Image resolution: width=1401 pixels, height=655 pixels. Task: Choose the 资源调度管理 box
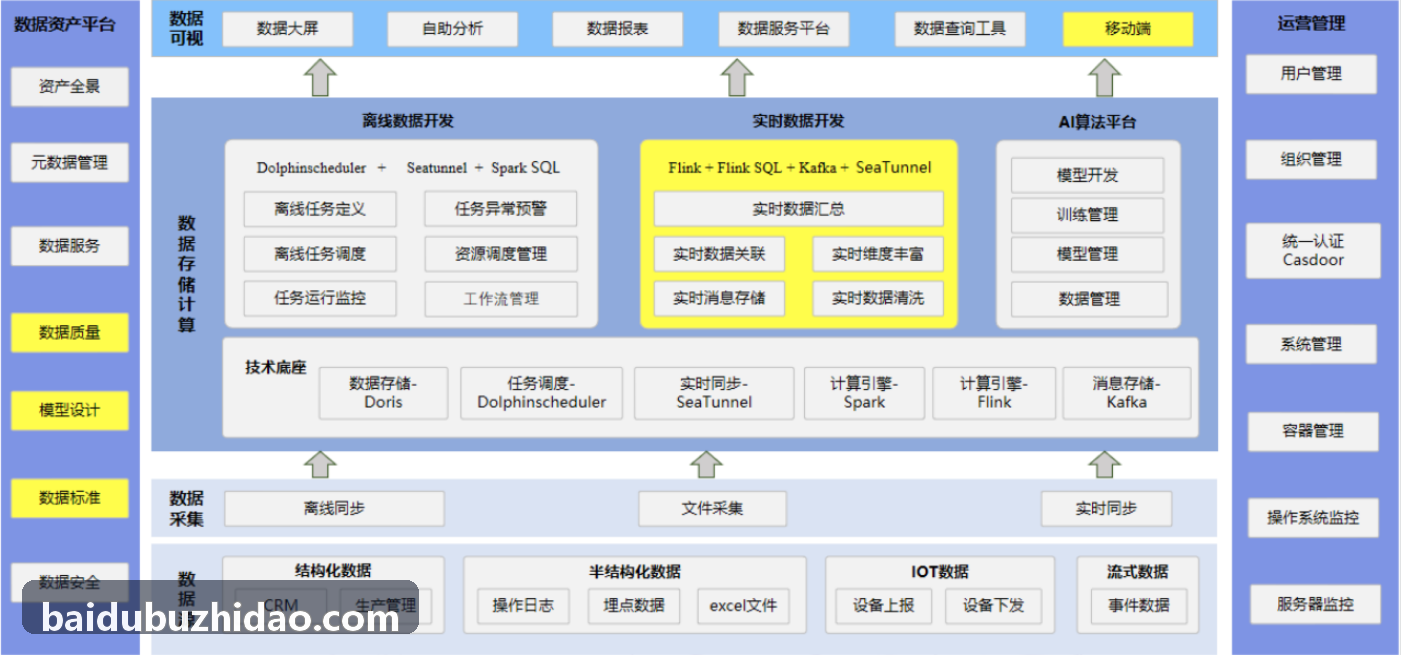pyautogui.click(x=501, y=254)
